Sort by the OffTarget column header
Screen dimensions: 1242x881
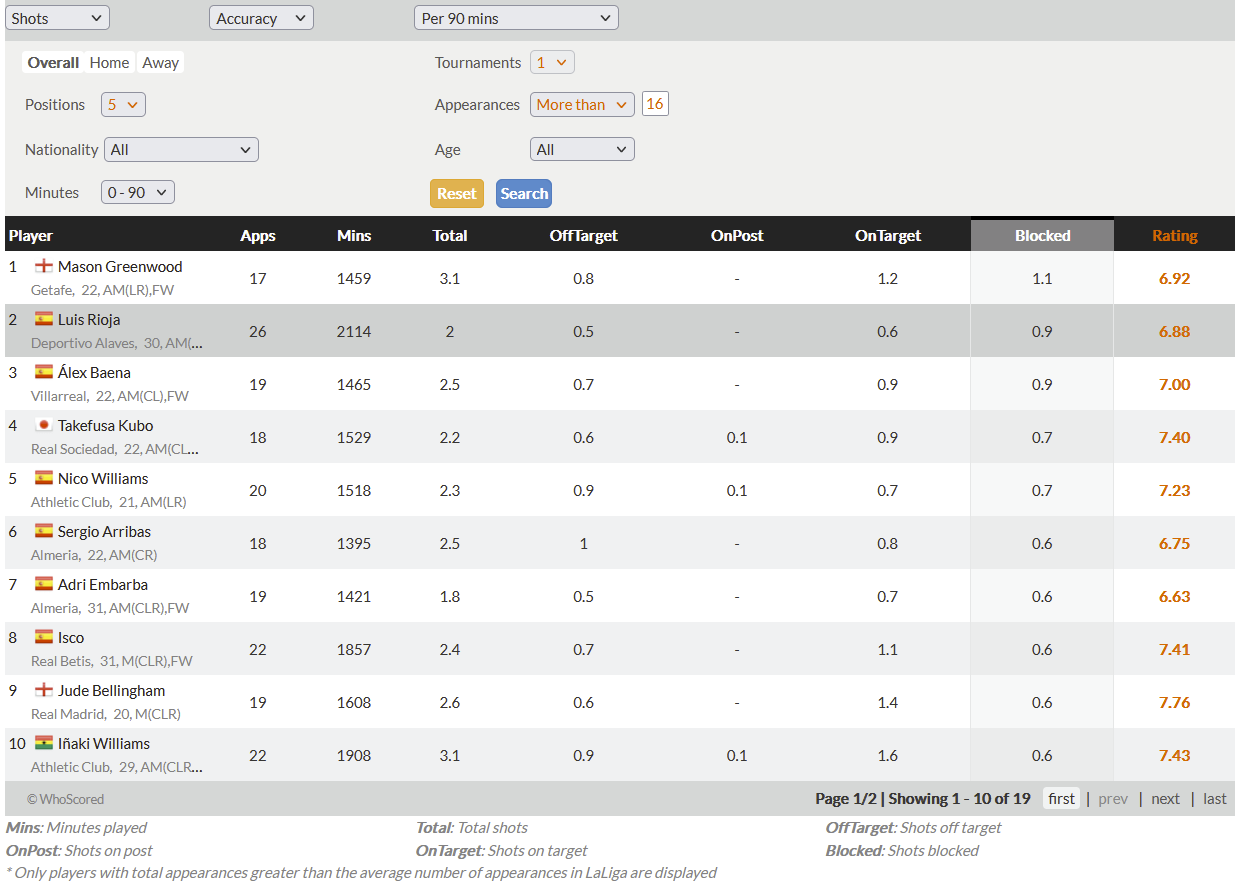pos(584,235)
